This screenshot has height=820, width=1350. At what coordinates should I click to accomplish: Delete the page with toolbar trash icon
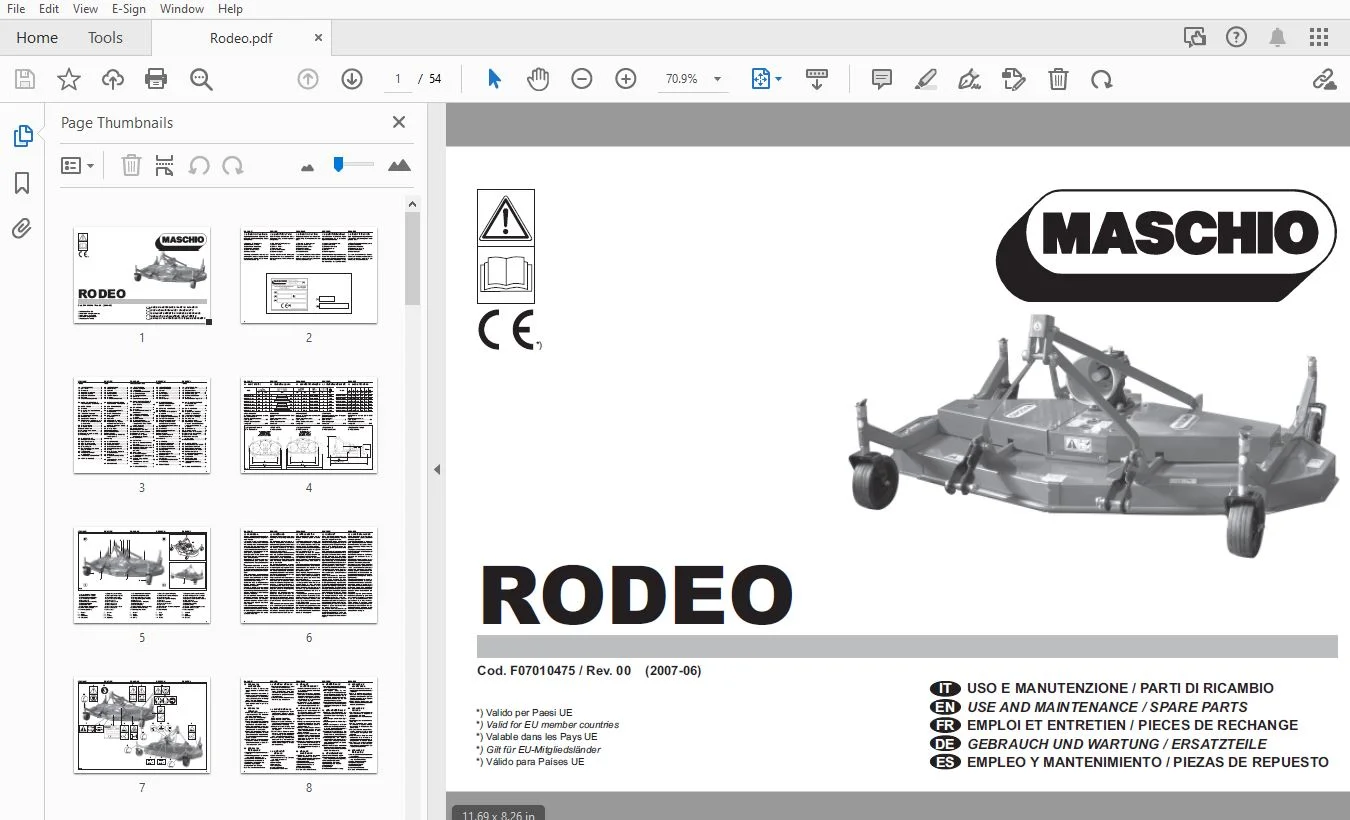[1058, 79]
